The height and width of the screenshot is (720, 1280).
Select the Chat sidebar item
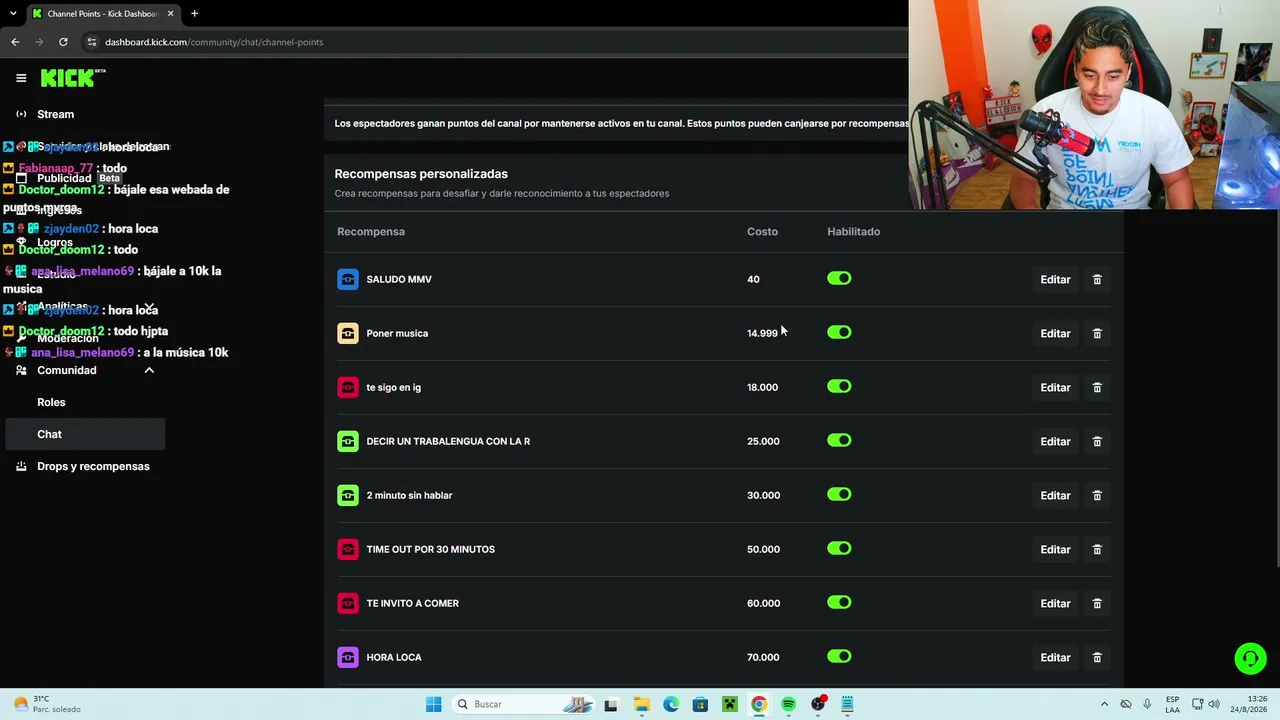(85, 434)
